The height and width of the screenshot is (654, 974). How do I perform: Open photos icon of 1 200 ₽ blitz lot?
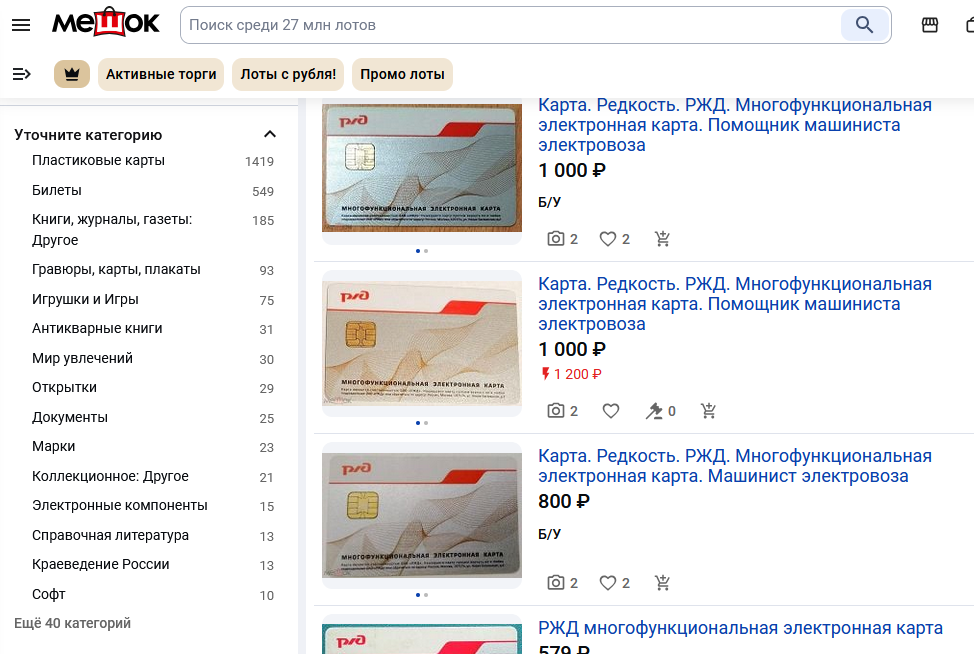coord(555,411)
